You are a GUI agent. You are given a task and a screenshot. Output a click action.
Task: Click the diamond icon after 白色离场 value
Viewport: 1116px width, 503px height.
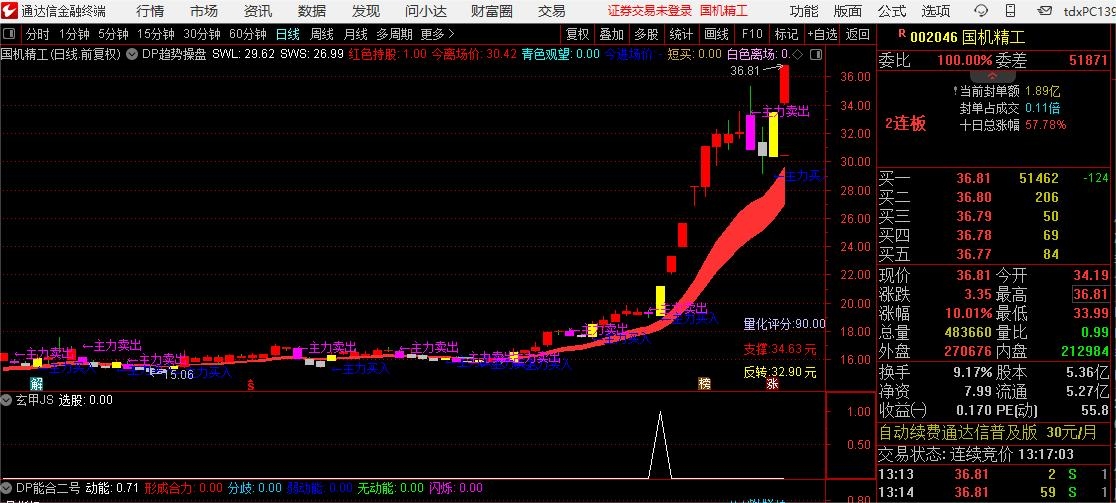796,55
